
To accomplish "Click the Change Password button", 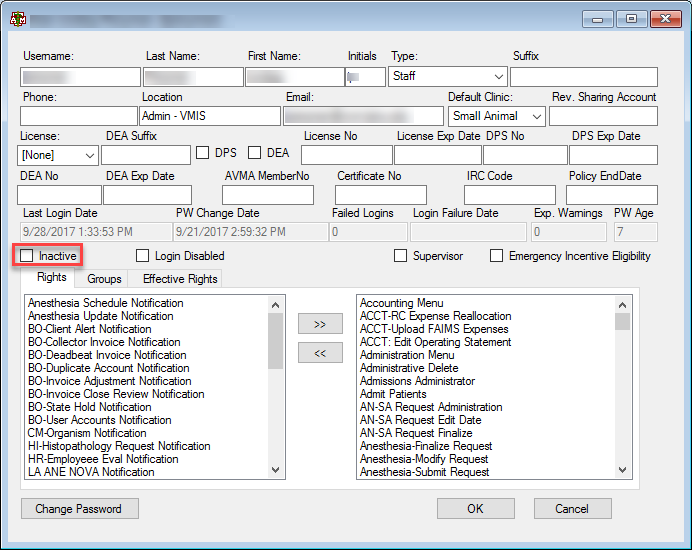I will [80, 509].
